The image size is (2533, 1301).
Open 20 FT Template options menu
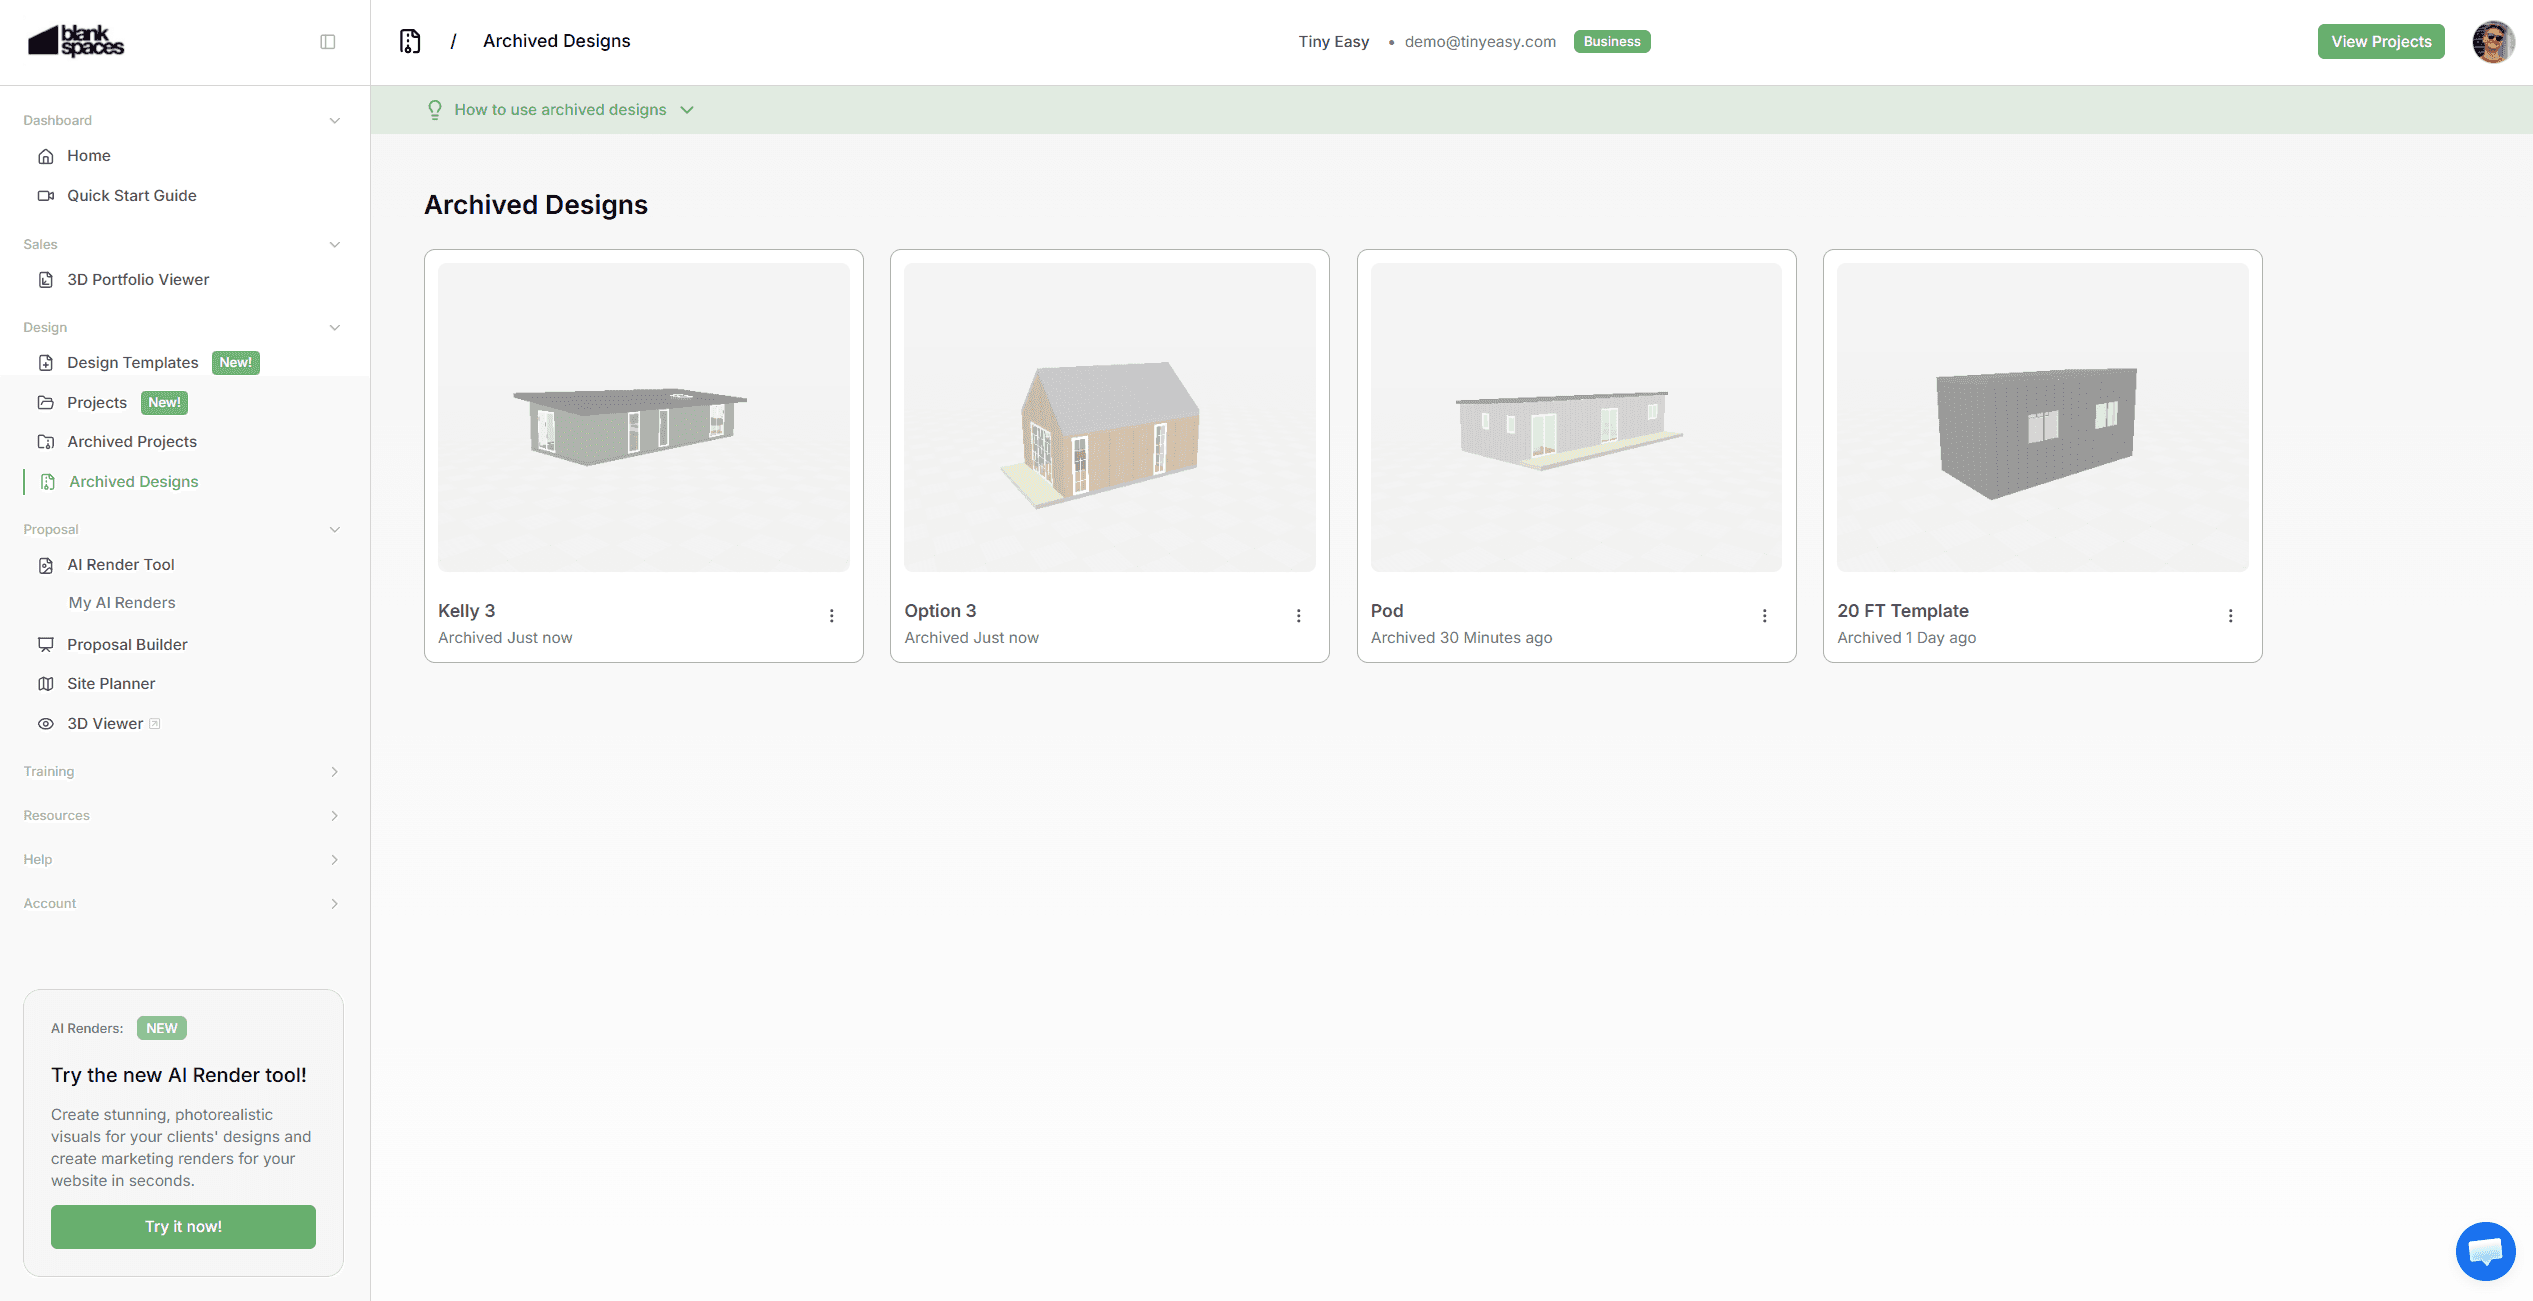coord(2230,616)
